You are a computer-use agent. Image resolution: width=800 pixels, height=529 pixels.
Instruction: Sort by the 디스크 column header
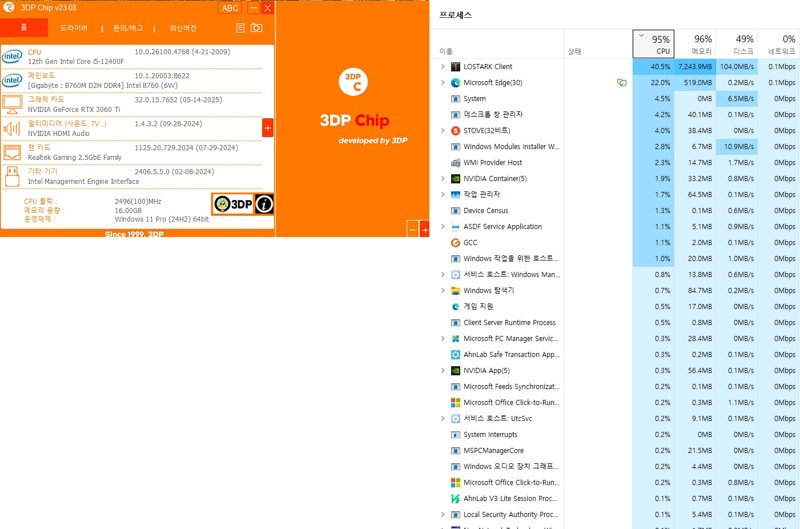pyautogui.click(x=737, y=44)
